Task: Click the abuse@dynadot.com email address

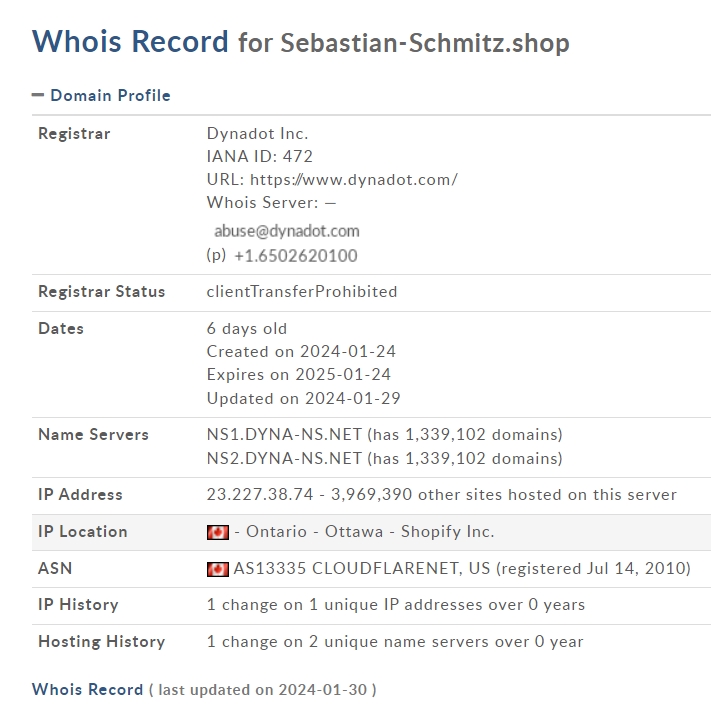Action: click(287, 231)
